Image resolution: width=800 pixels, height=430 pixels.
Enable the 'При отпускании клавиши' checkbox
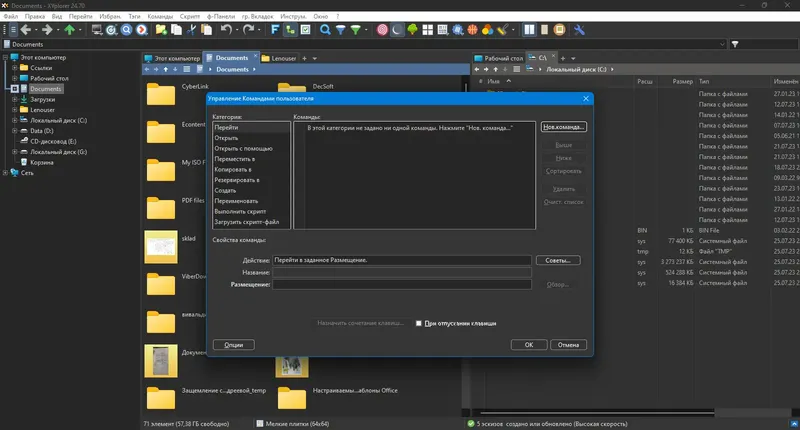coord(418,323)
